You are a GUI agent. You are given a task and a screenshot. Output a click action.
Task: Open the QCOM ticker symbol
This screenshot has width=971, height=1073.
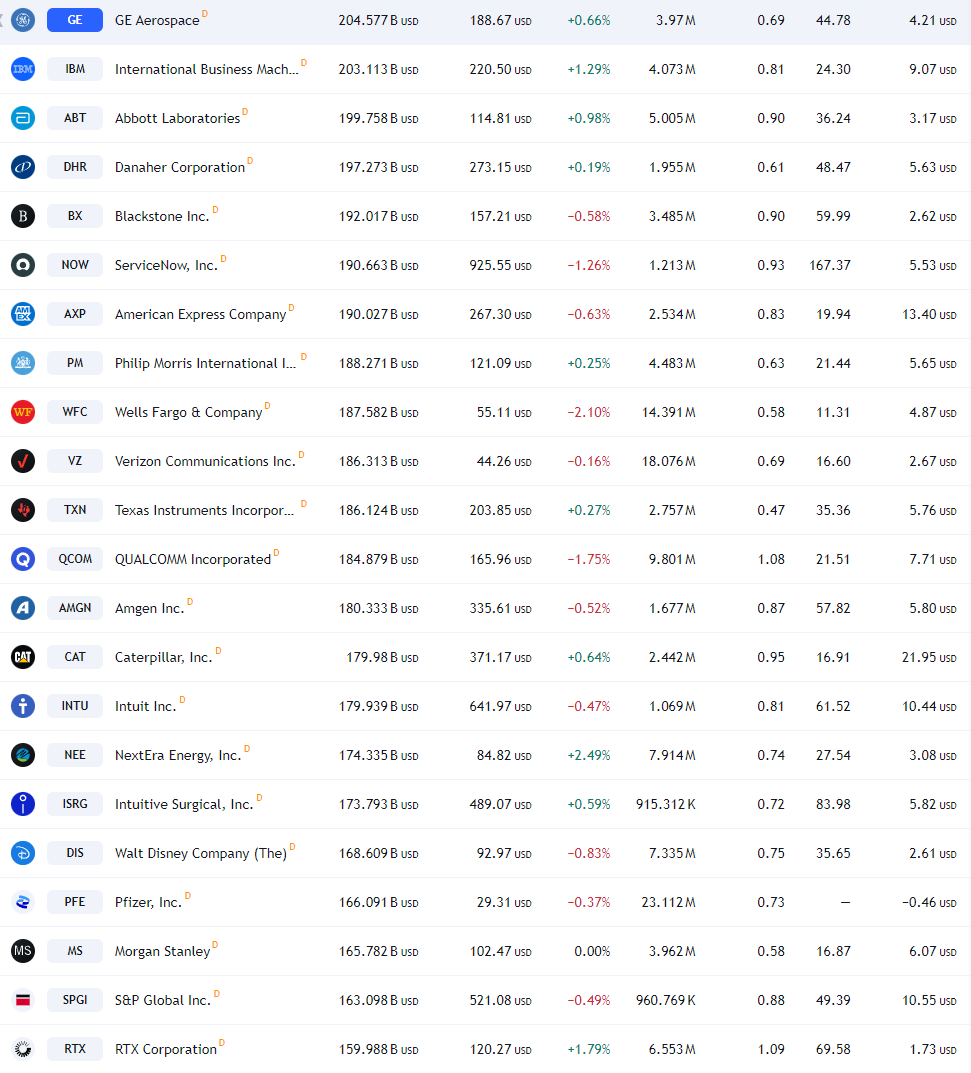click(x=75, y=559)
